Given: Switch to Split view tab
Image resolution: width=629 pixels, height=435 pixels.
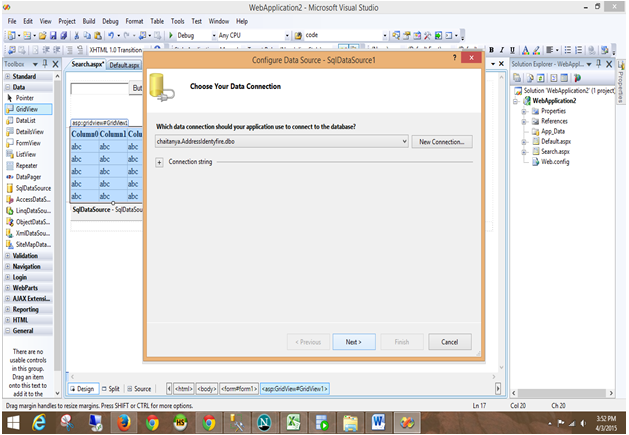Looking at the screenshot, I should tap(111, 388).
